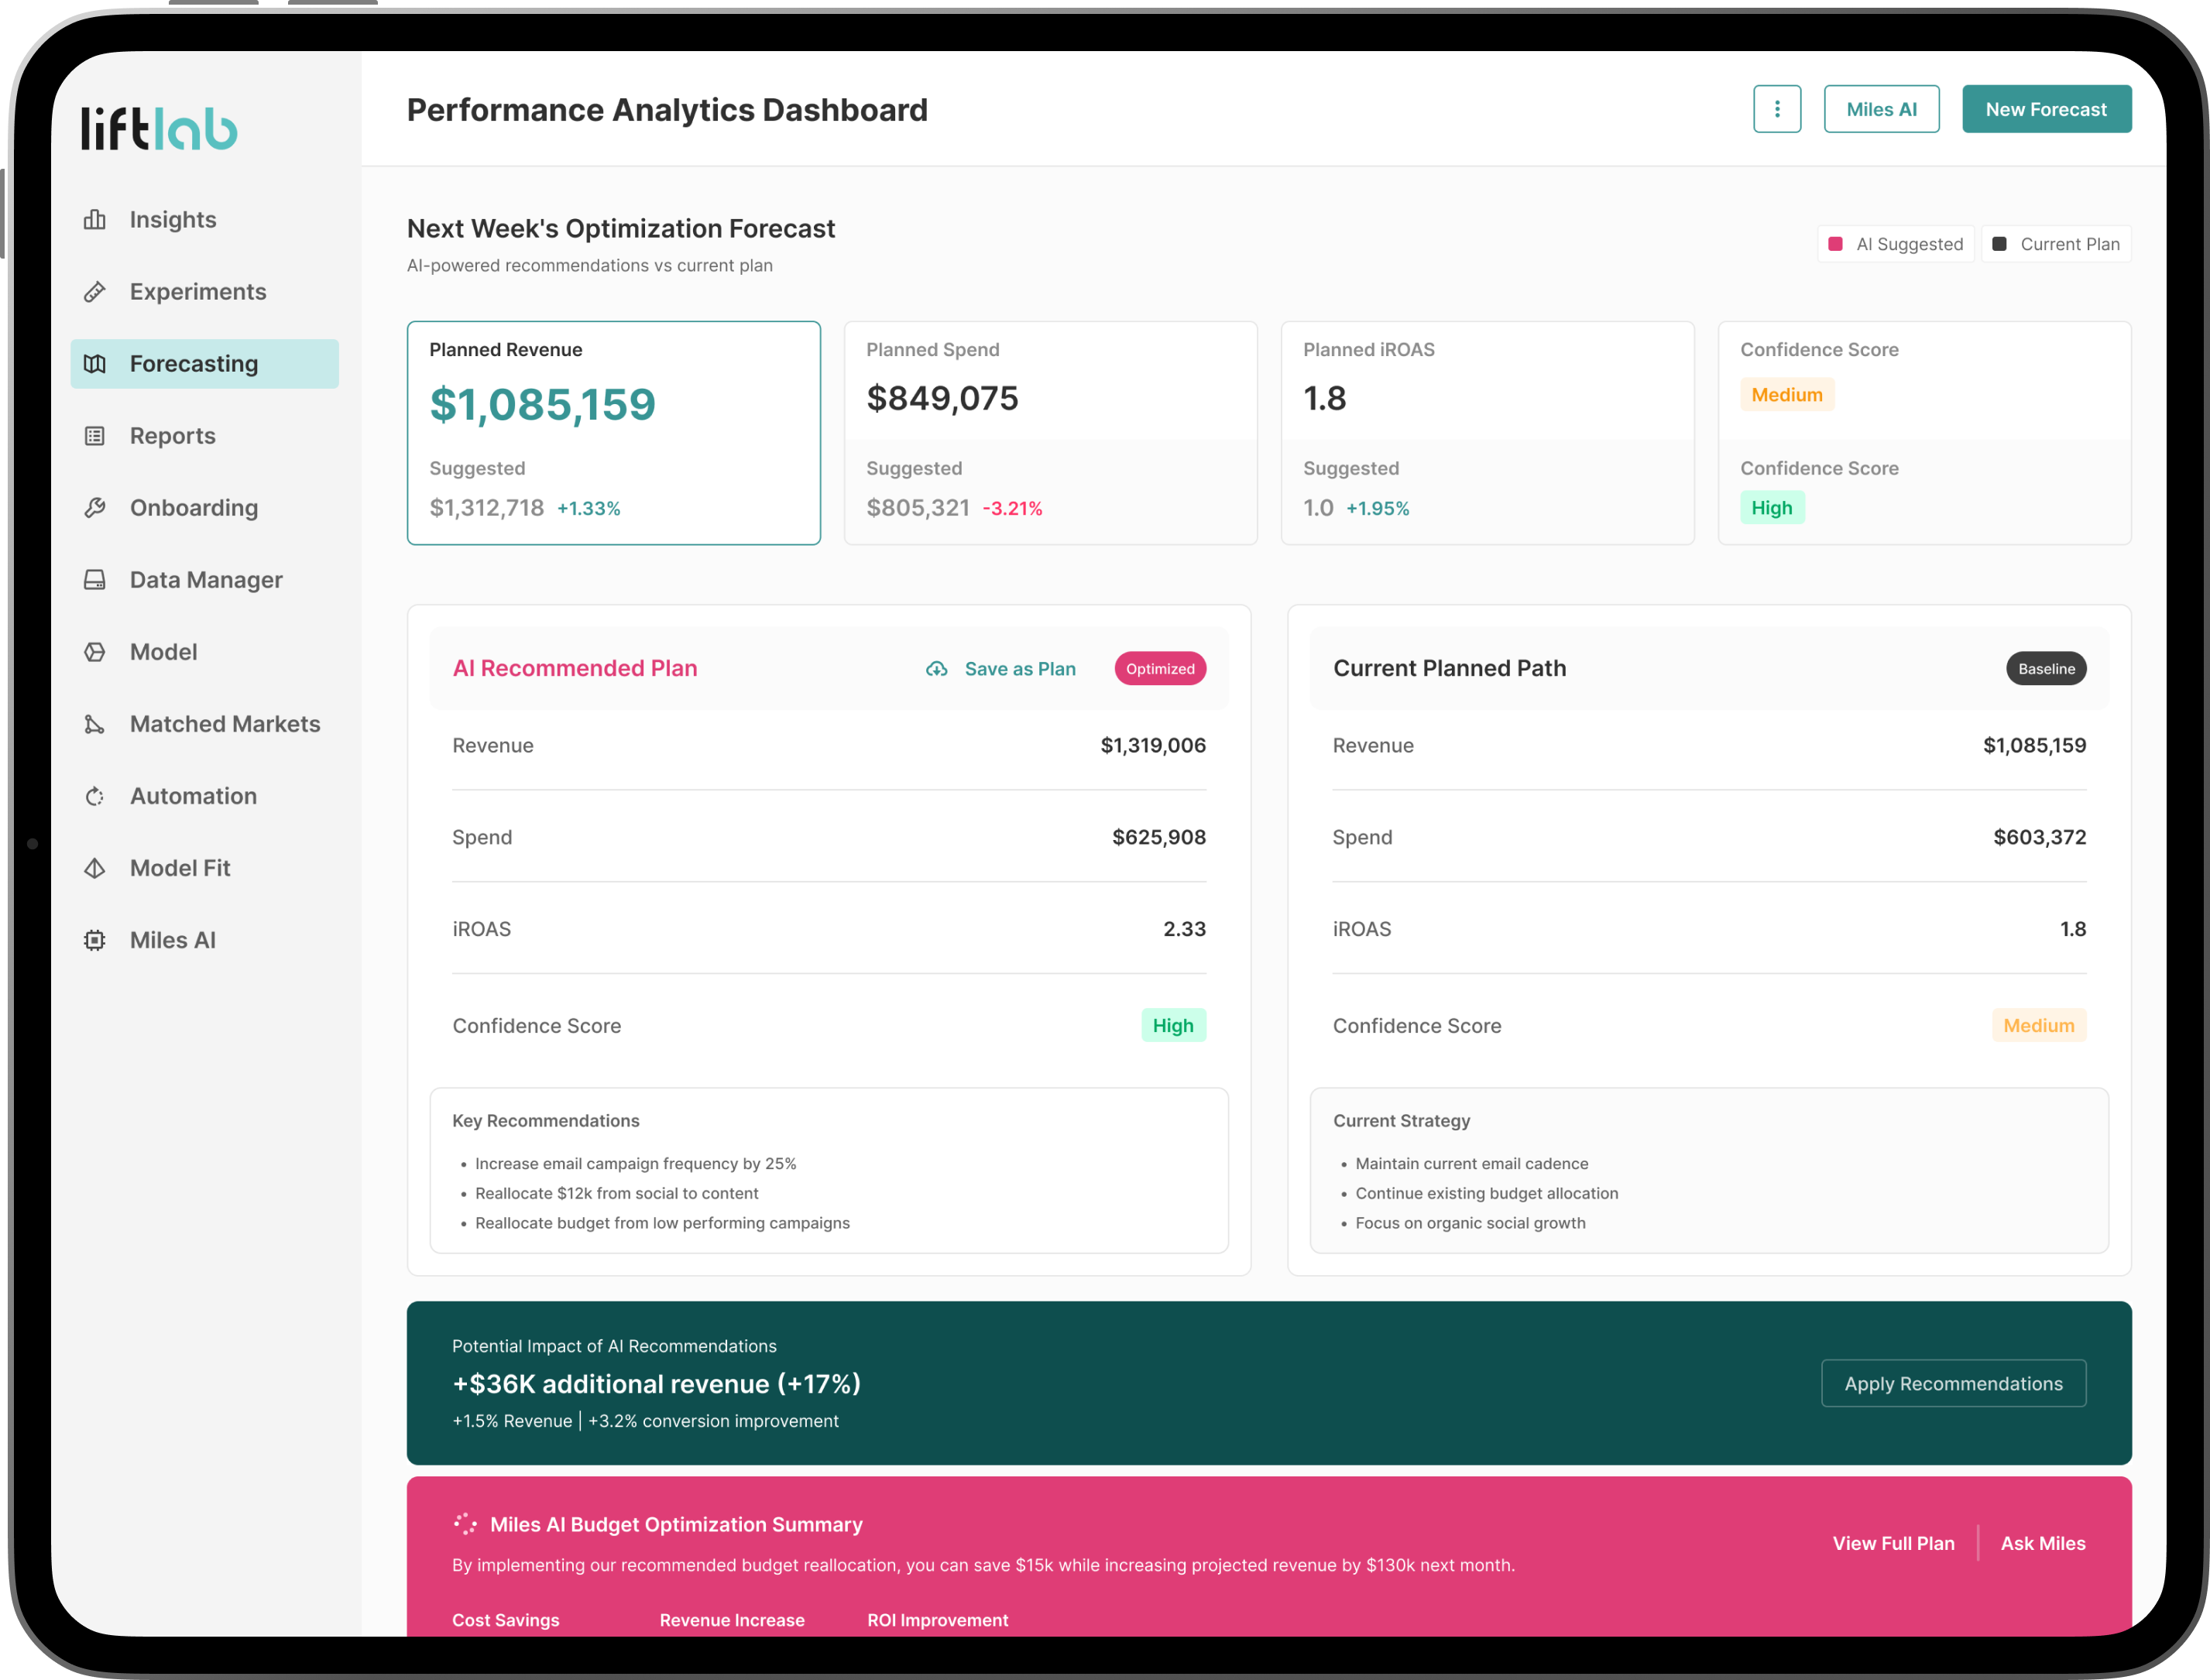Viewport: 2210px width, 1680px height.
Task: Open the View Full Plan link
Action: point(1892,1543)
